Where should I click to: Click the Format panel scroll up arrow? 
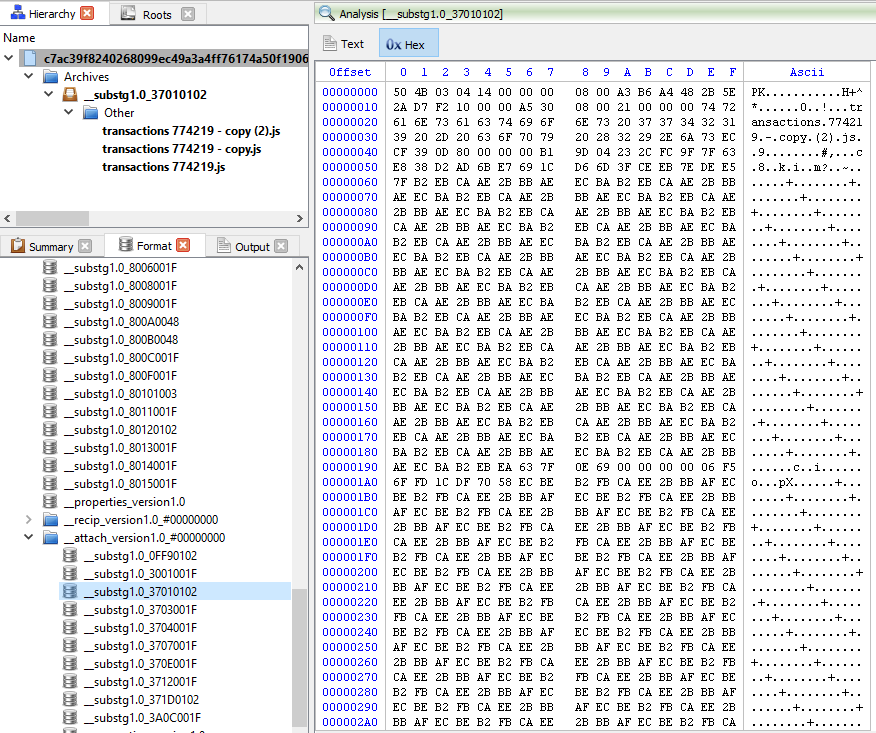click(299, 268)
